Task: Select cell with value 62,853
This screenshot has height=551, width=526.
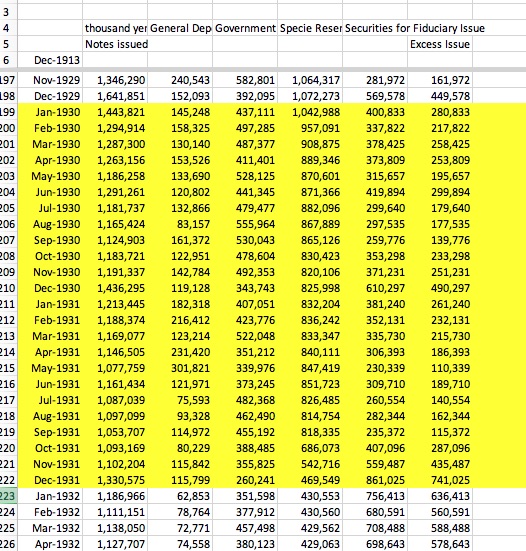Action: click(180, 496)
